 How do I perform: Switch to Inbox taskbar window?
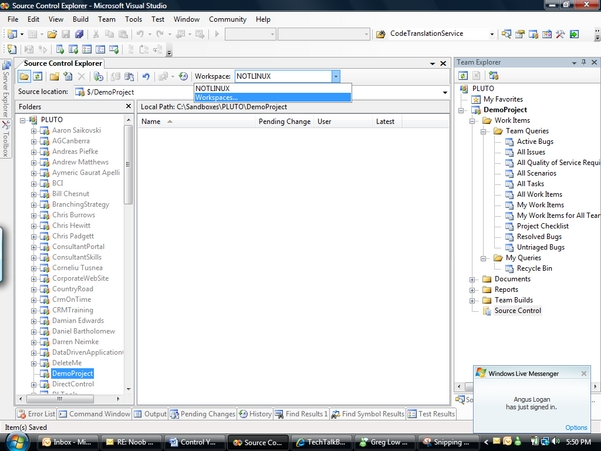click(67, 442)
